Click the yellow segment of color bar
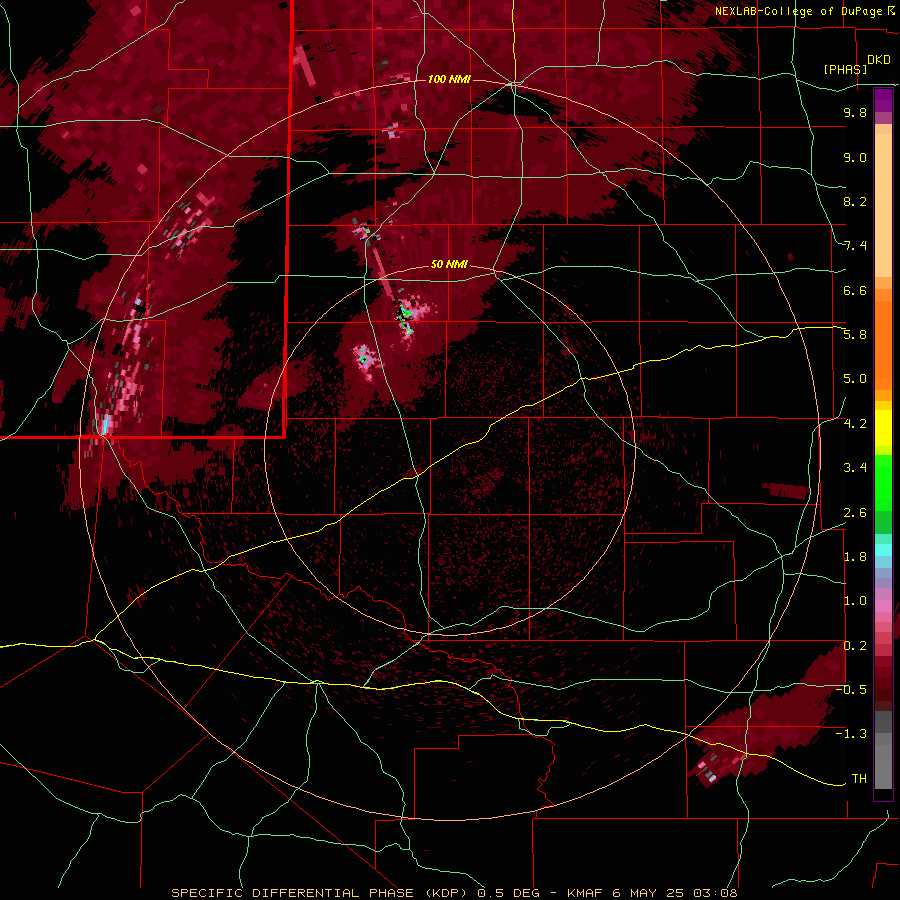 click(x=883, y=428)
